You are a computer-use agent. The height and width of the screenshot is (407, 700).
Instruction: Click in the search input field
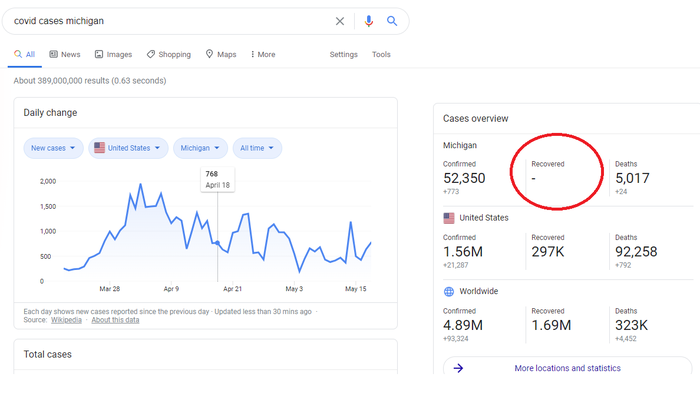[170, 21]
